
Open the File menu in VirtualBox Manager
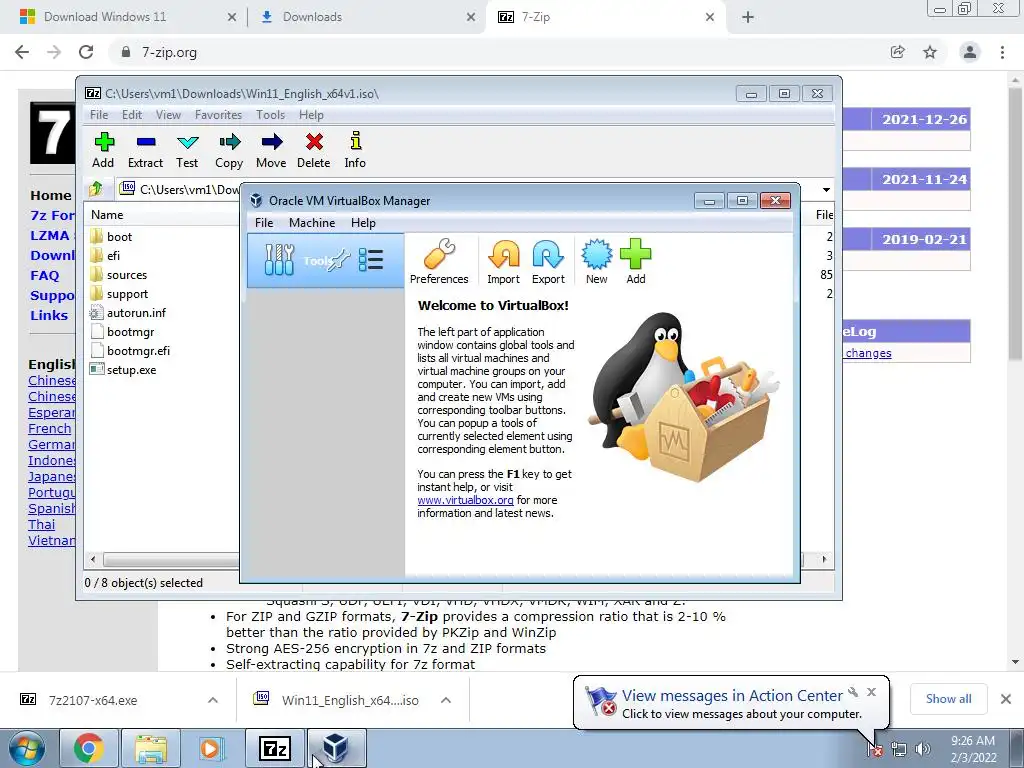[x=264, y=223]
